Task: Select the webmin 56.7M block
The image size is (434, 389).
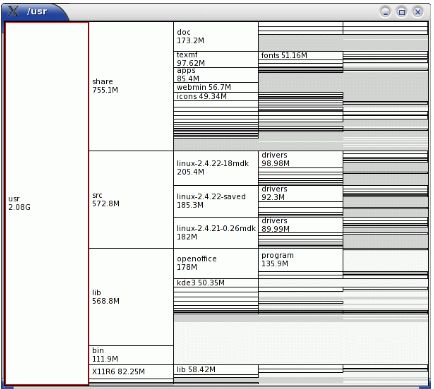Action: 216,88
